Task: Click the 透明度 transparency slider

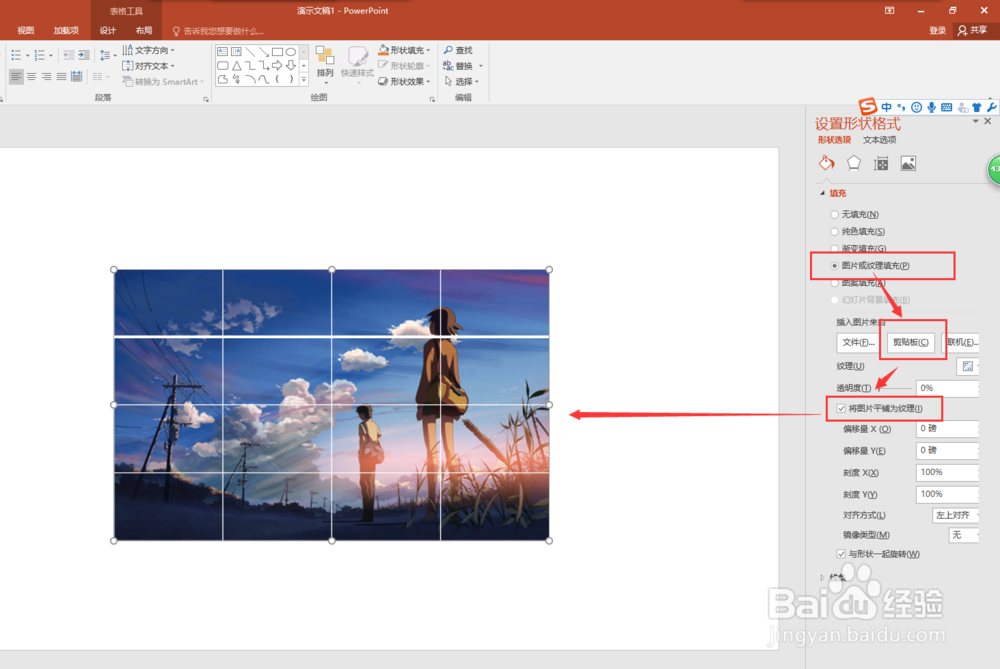Action: coord(893,388)
